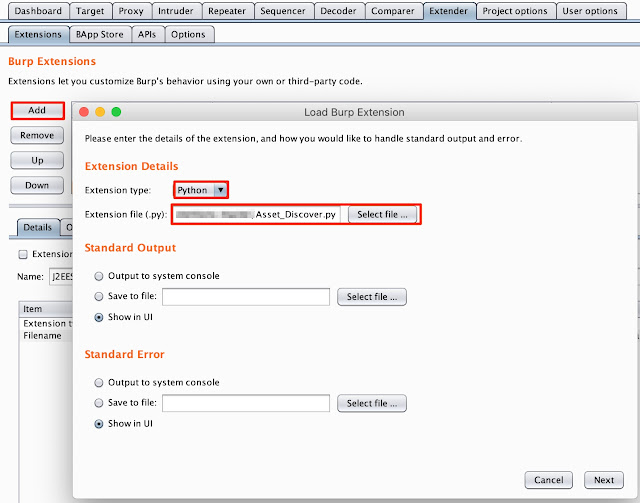Choose Standard Error Save to file

[99, 403]
